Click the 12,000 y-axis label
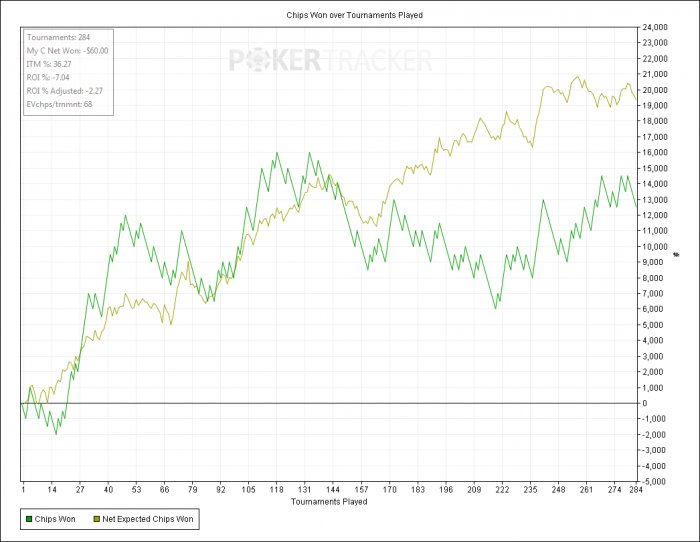 coord(655,215)
